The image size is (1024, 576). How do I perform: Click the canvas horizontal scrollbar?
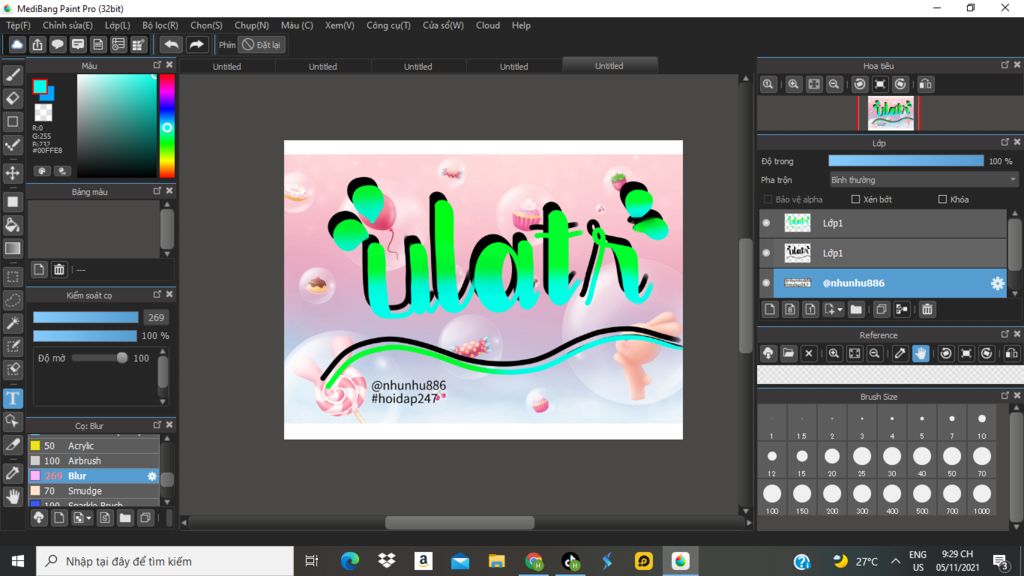pos(460,522)
